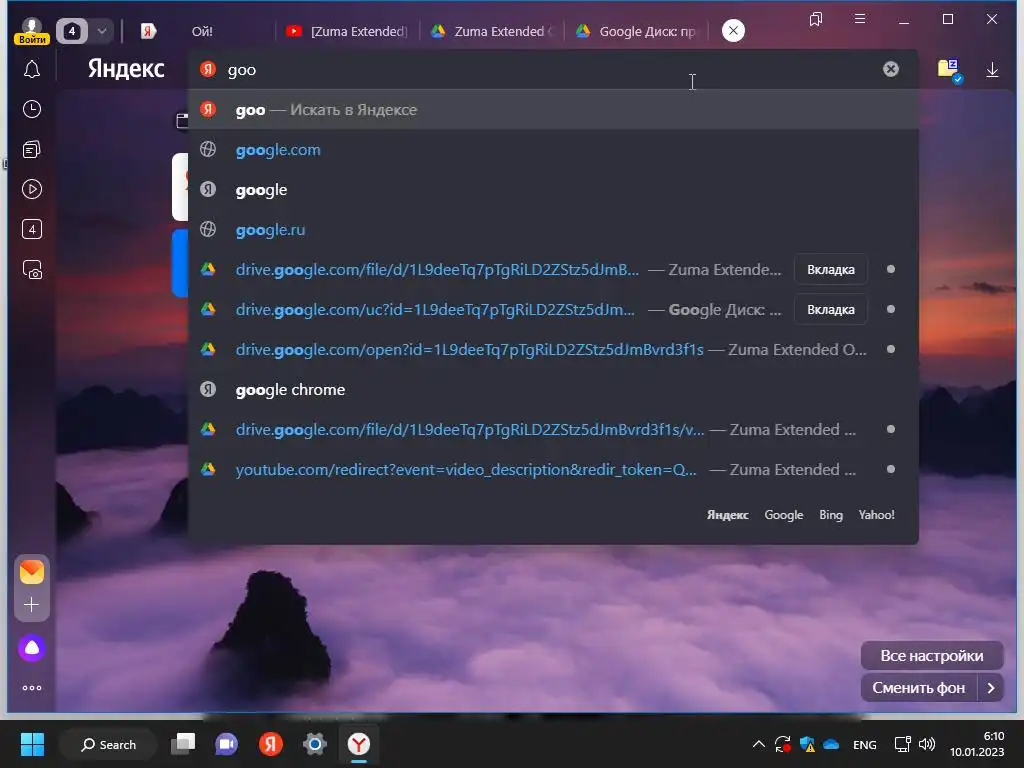Open taskbar Search box
Viewport: 1024px width, 768px height.
point(108,744)
